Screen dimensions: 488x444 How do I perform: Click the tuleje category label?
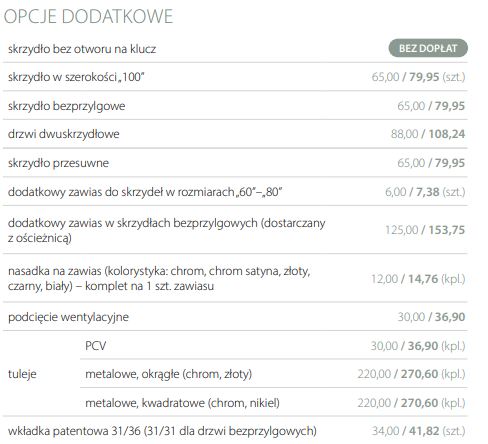coord(22,374)
